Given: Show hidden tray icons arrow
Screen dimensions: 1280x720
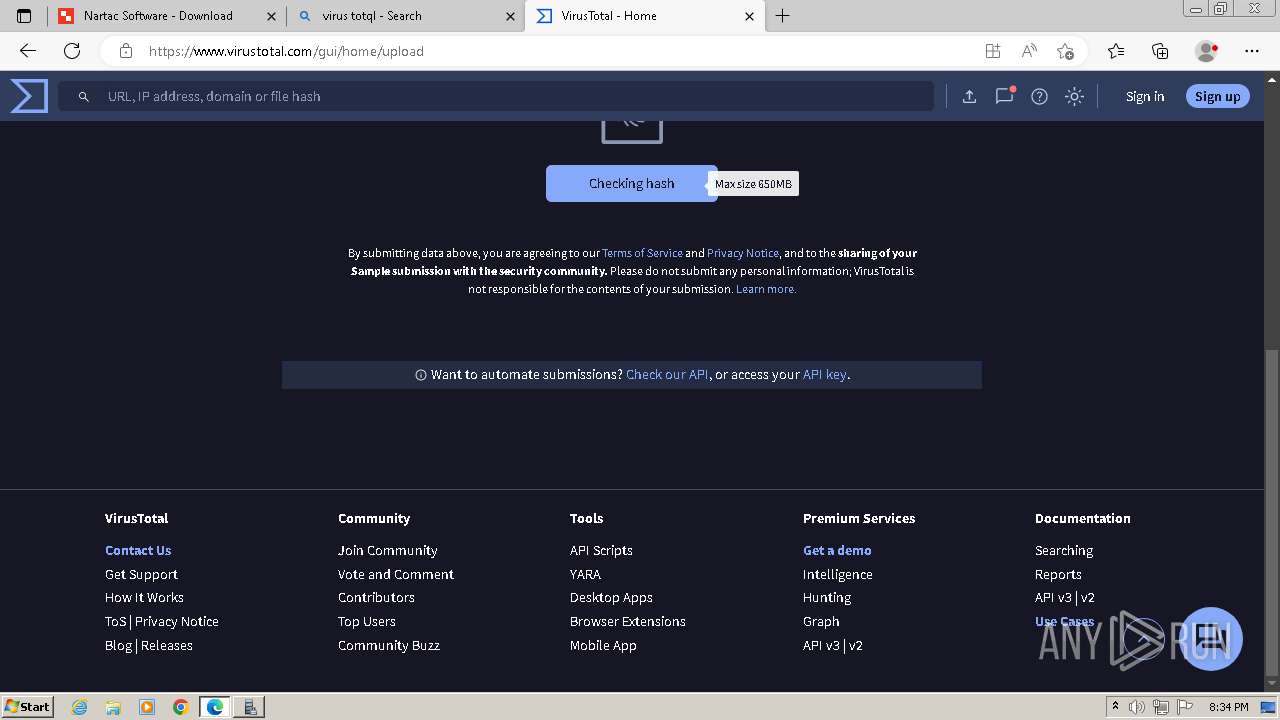Looking at the screenshot, I should pos(1115,707).
